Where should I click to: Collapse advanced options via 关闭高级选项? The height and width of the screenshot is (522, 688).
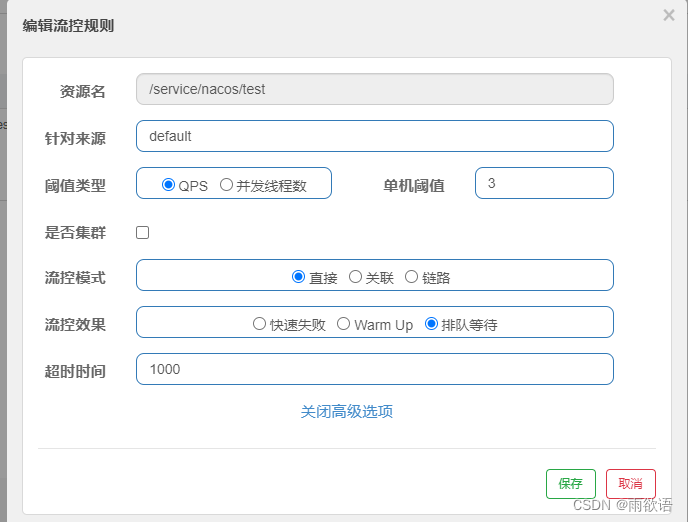pos(347,411)
